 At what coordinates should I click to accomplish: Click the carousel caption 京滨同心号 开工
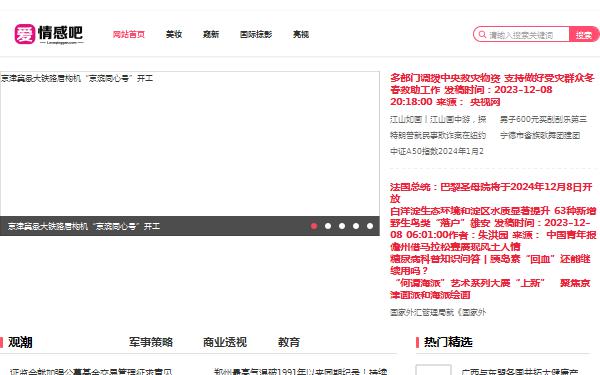pyautogui.click(x=84, y=226)
